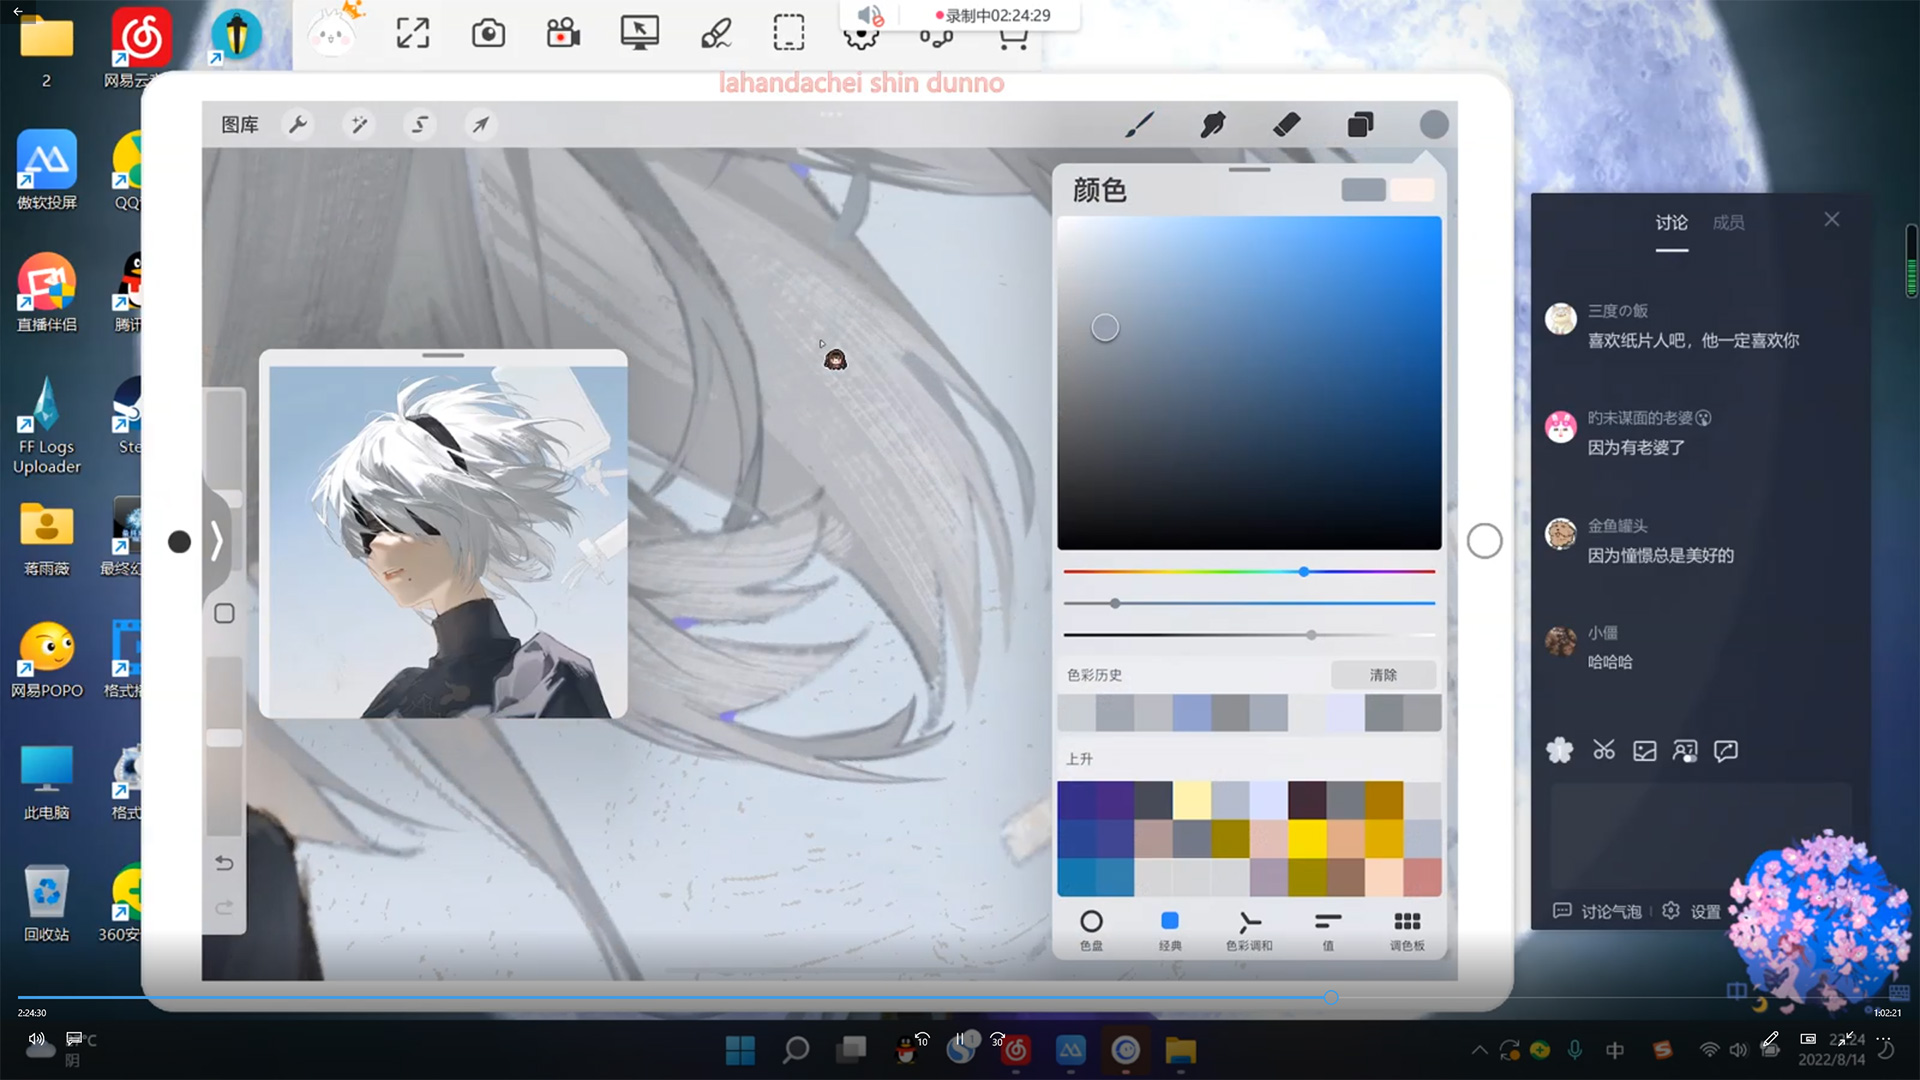
Task: Activate the Transform arrow tool
Action: point(481,125)
